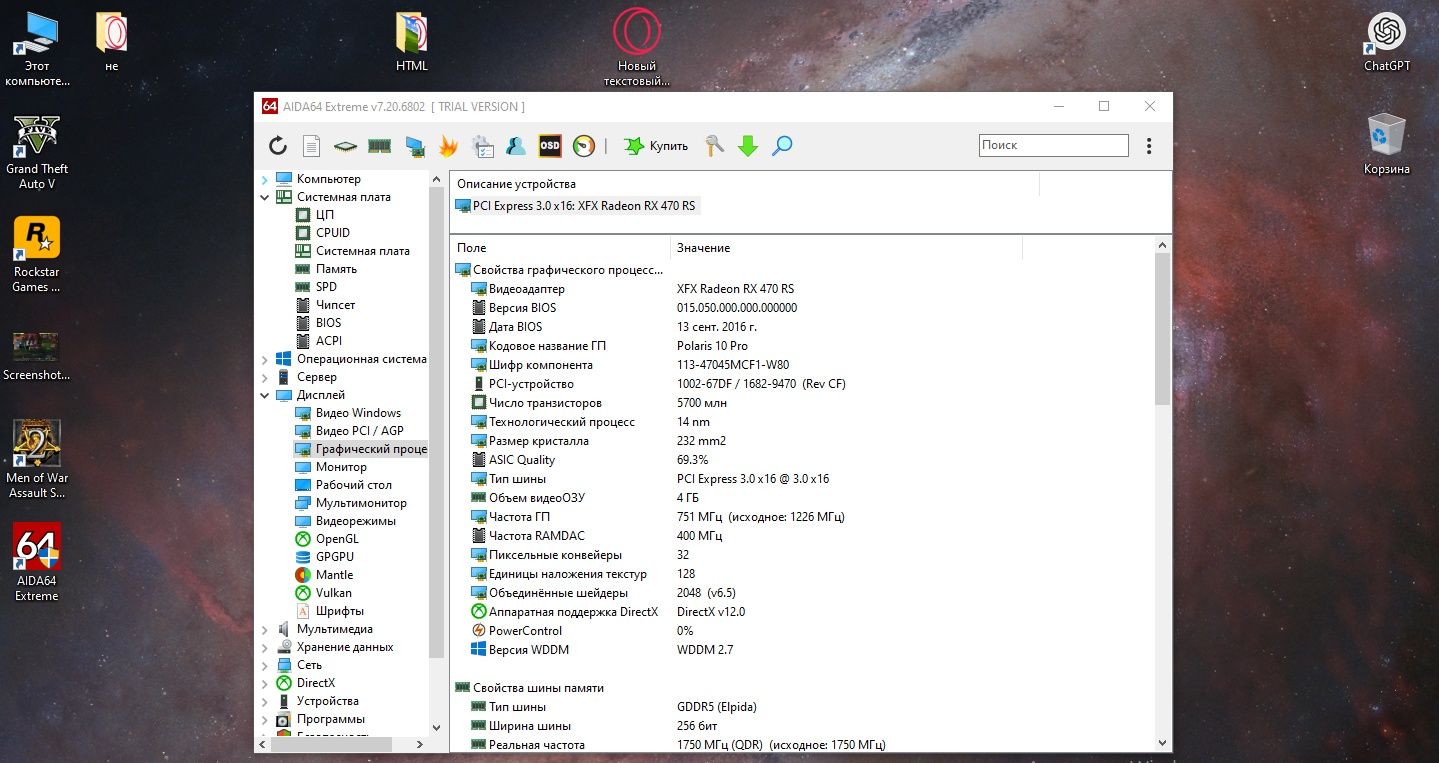The height and width of the screenshot is (763, 1439).
Task: Expand the Мультимедиа tree node
Action: pyautogui.click(x=264, y=629)
